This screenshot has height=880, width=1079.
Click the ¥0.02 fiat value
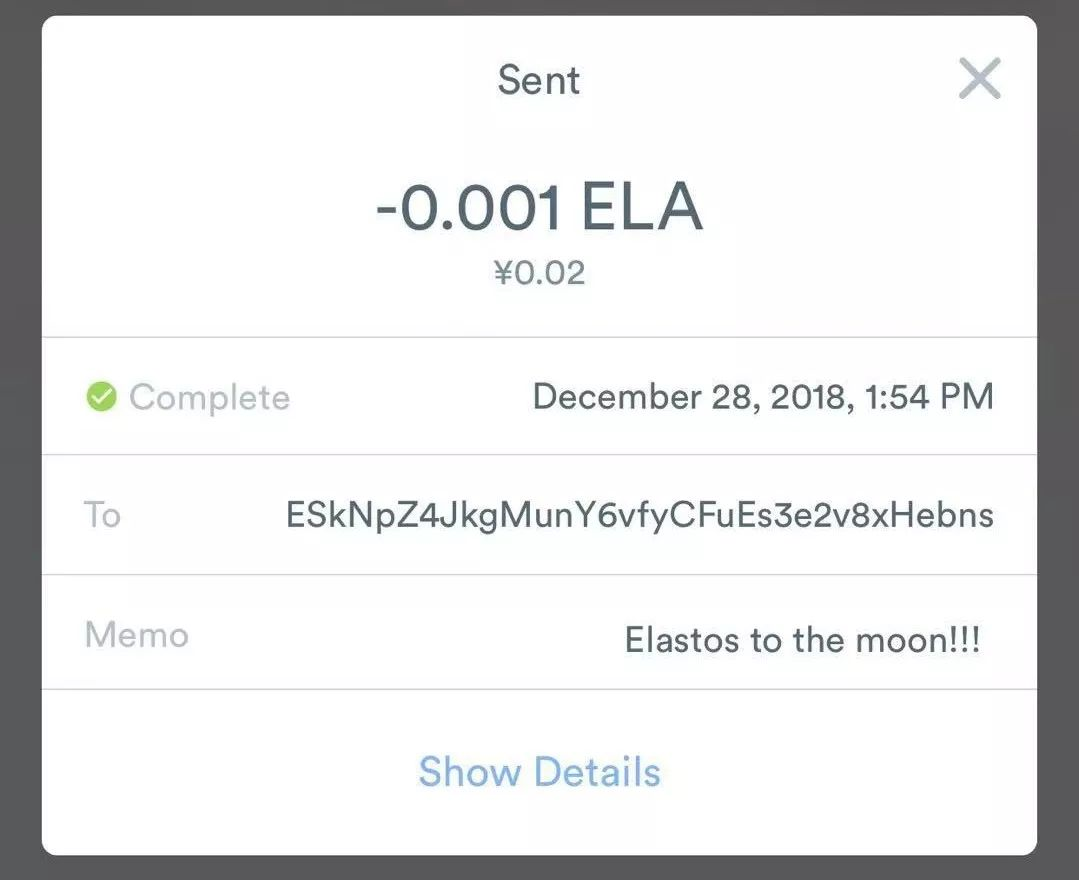pyautogui.click(x=540, y=272)
